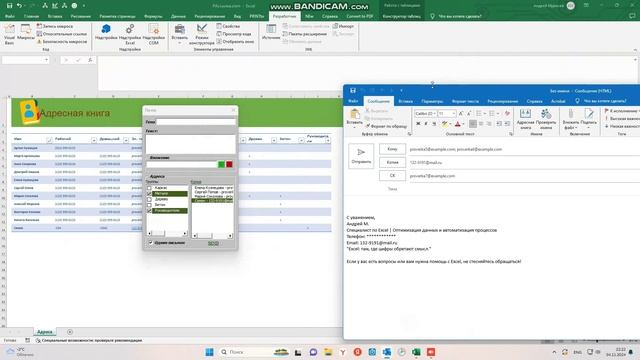Close the mail form dialog
Screen dimensions: 640x360
point(233,110)
